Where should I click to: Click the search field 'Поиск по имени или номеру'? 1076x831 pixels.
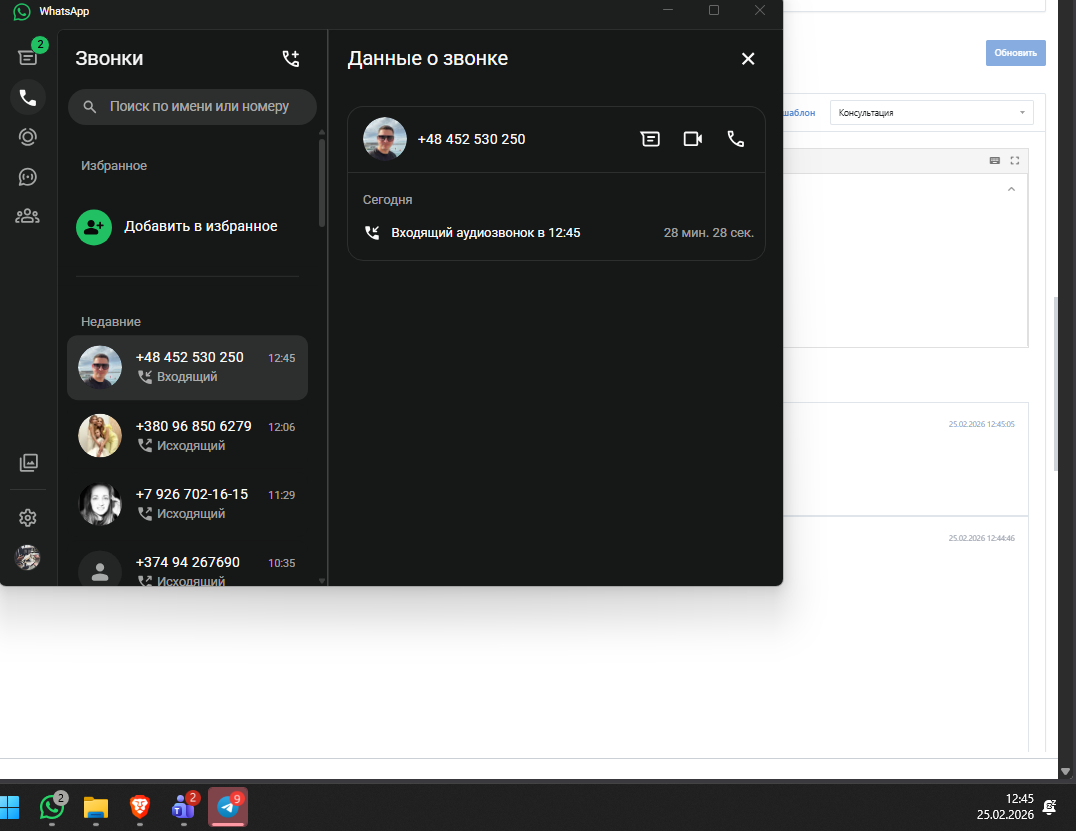click(x=192, y=106)
